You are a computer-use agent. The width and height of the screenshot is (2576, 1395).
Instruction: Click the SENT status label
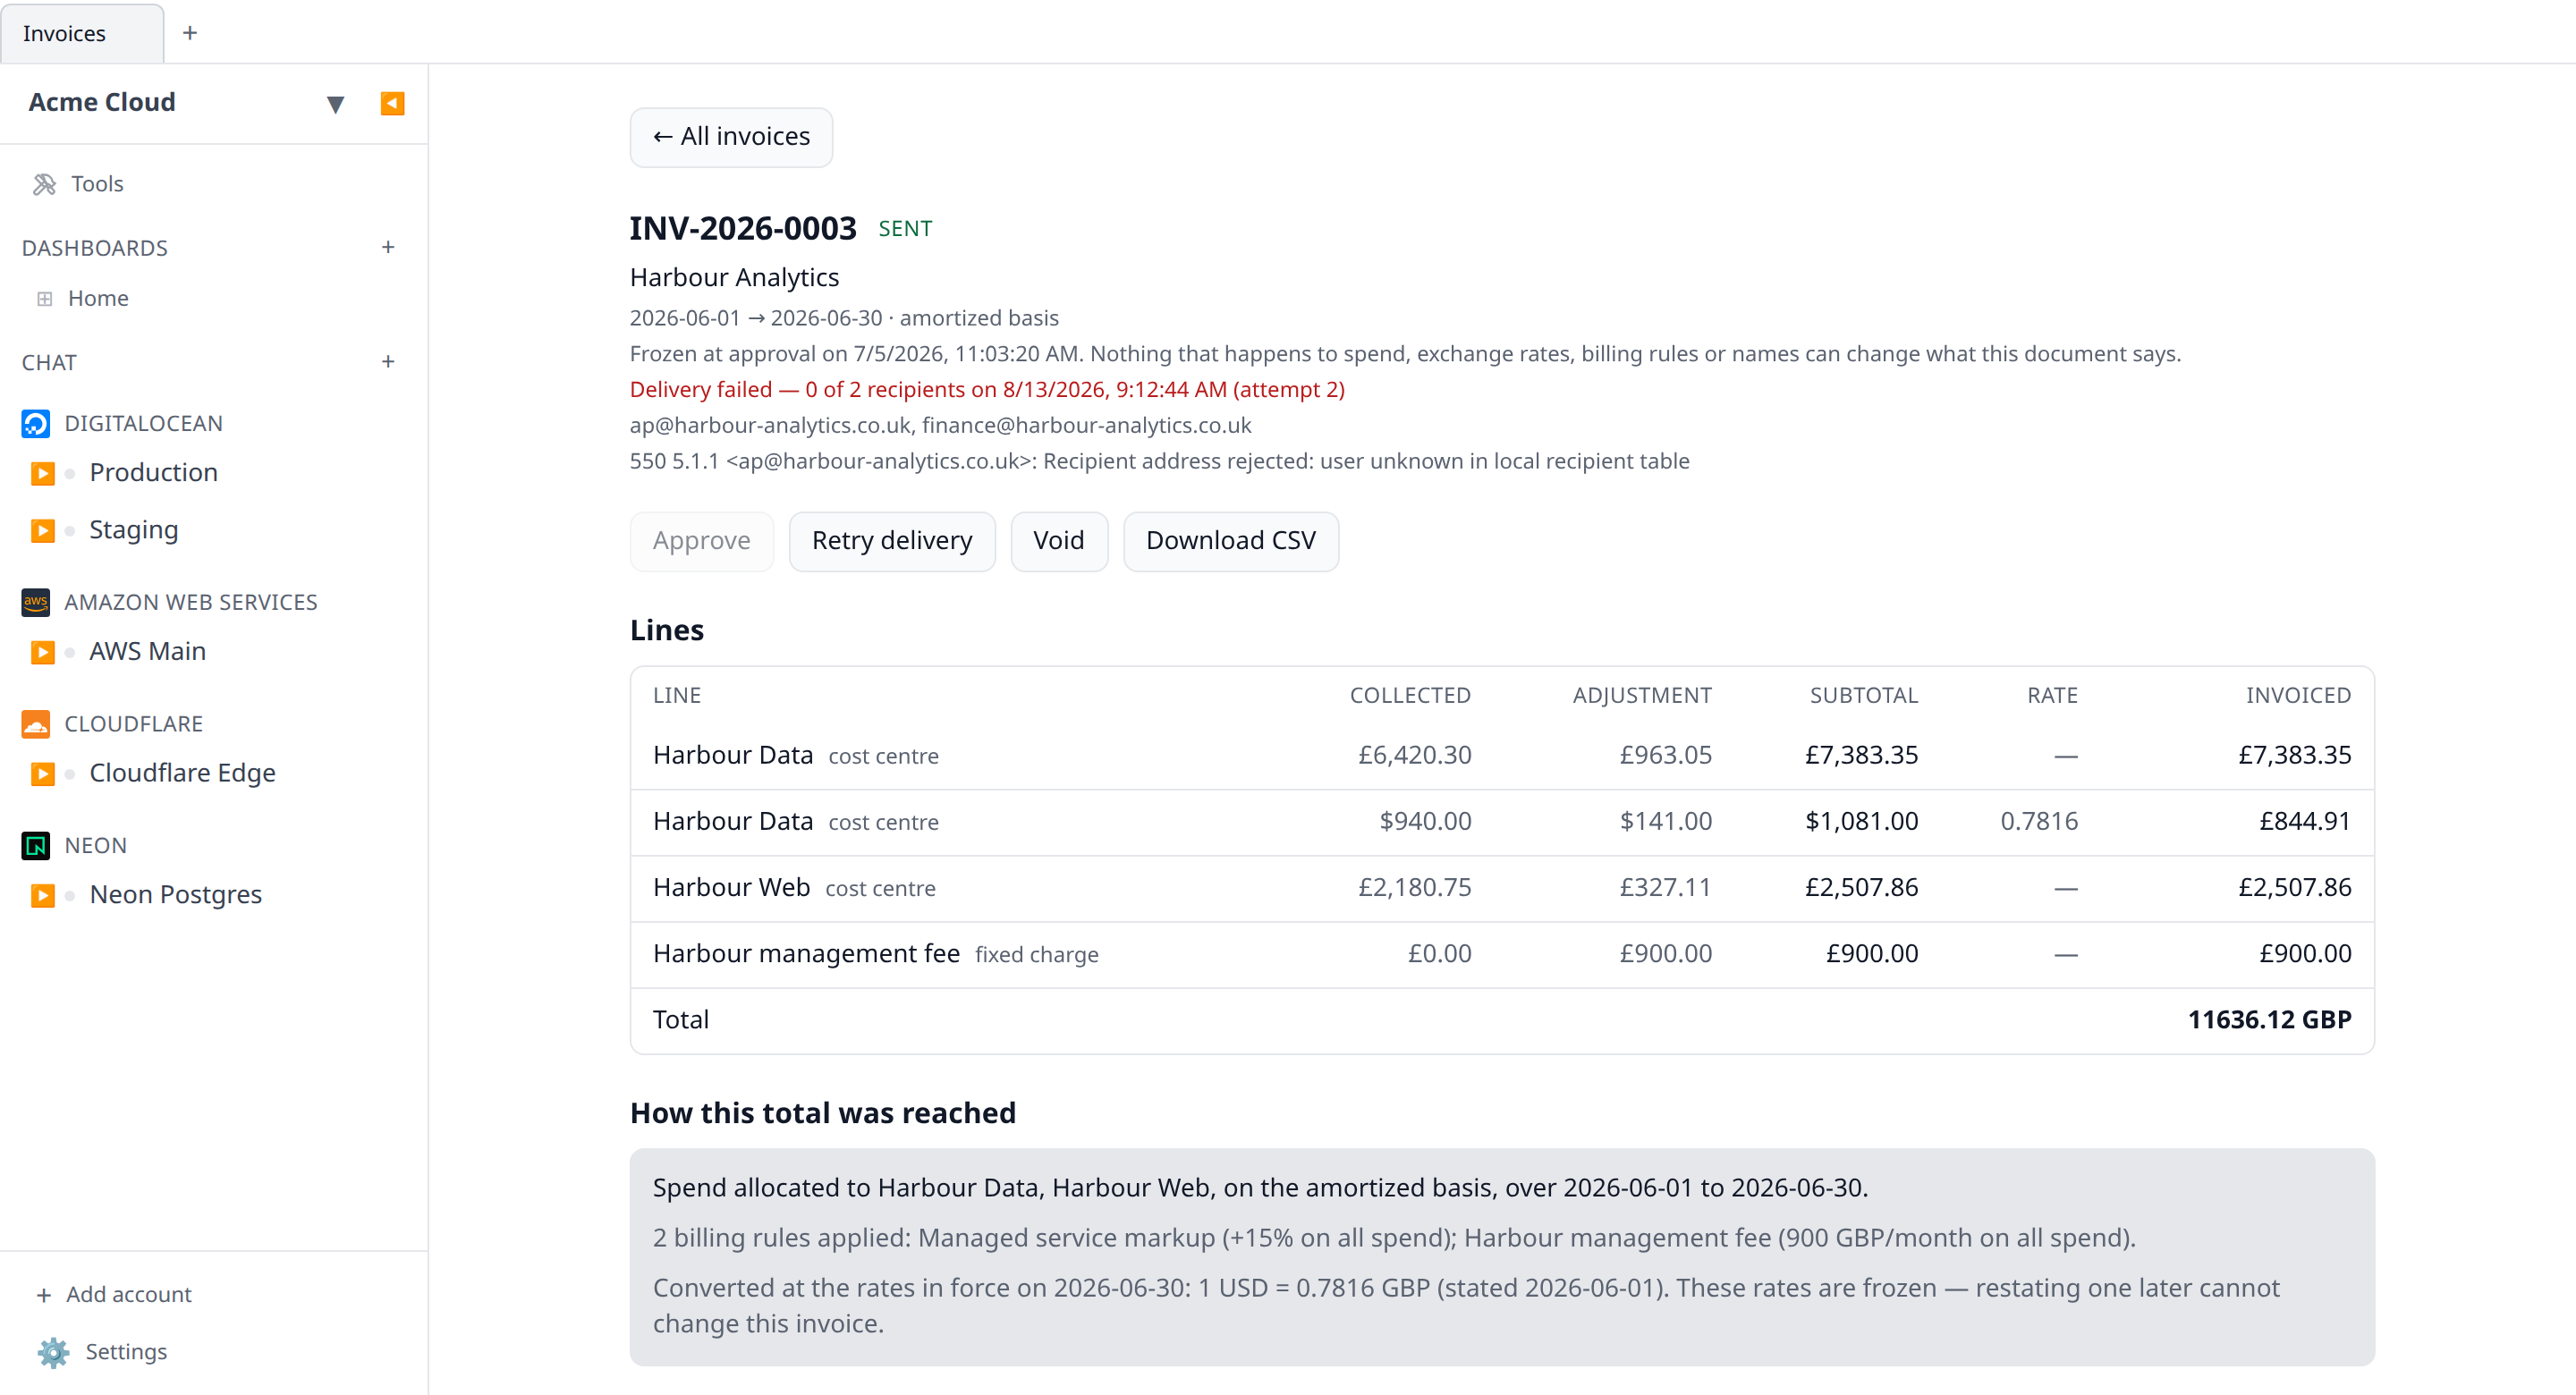coord(905,229)
